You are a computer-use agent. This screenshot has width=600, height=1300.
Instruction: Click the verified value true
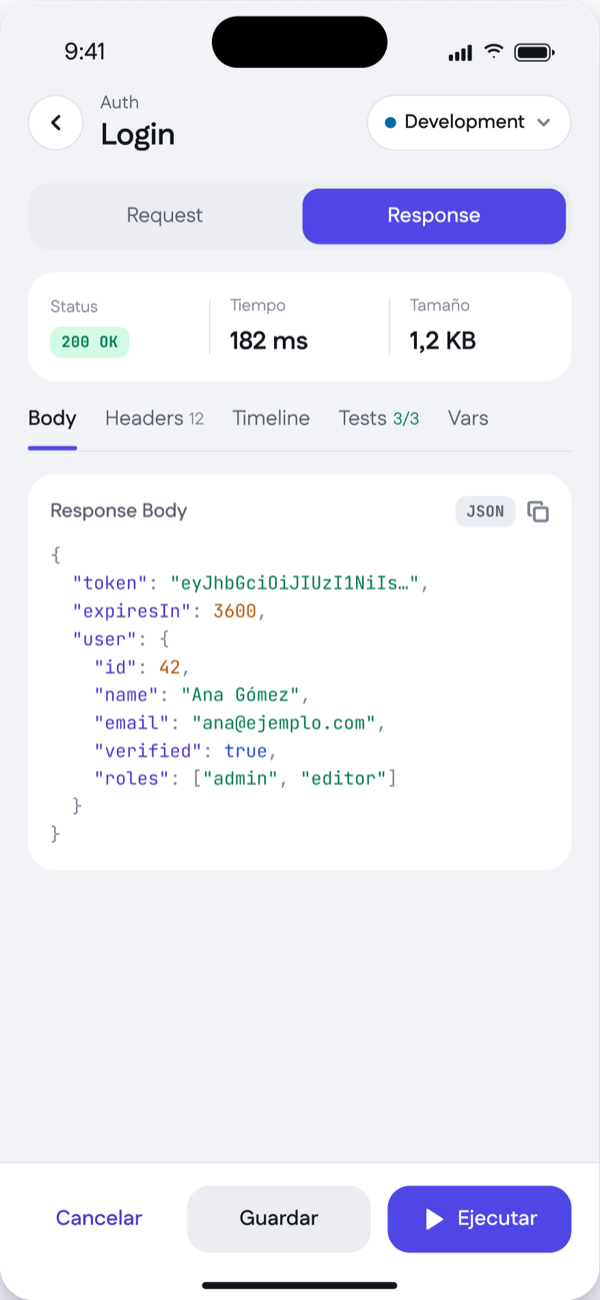(x=246, y=751)
